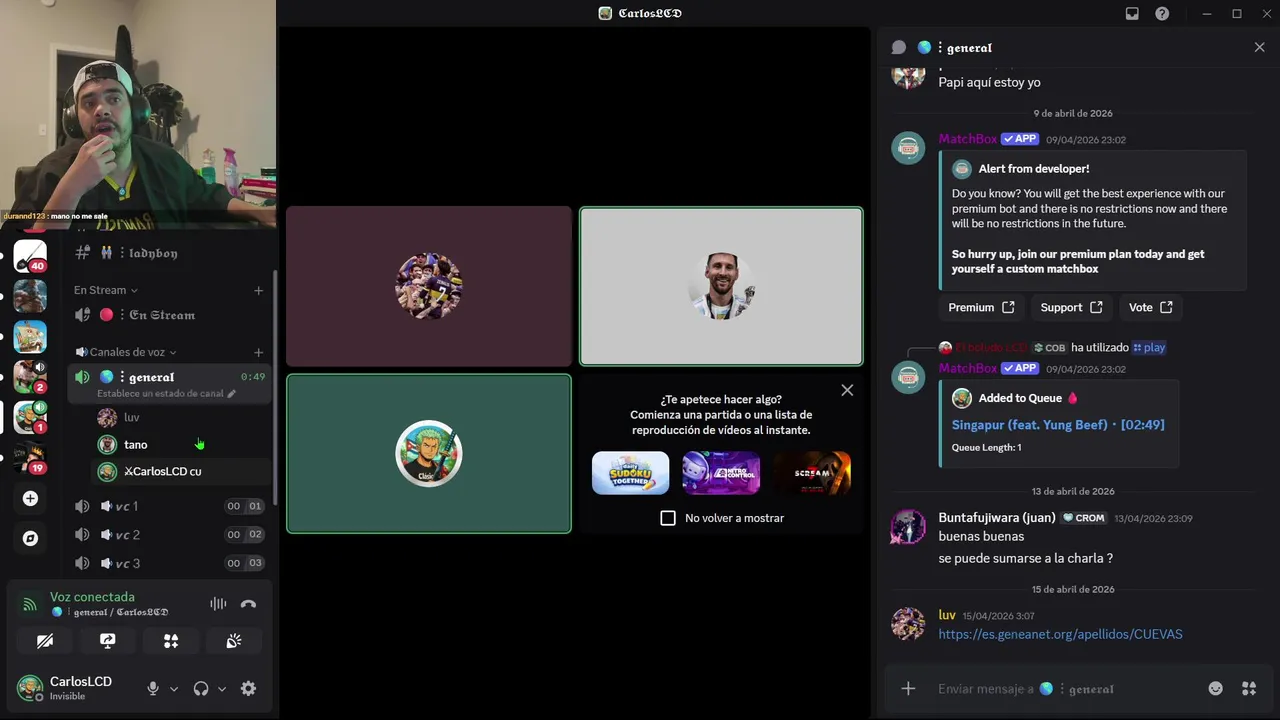Create channel in Canales de voz
This screenshot has height=720, width=1280.
[258, 352]
